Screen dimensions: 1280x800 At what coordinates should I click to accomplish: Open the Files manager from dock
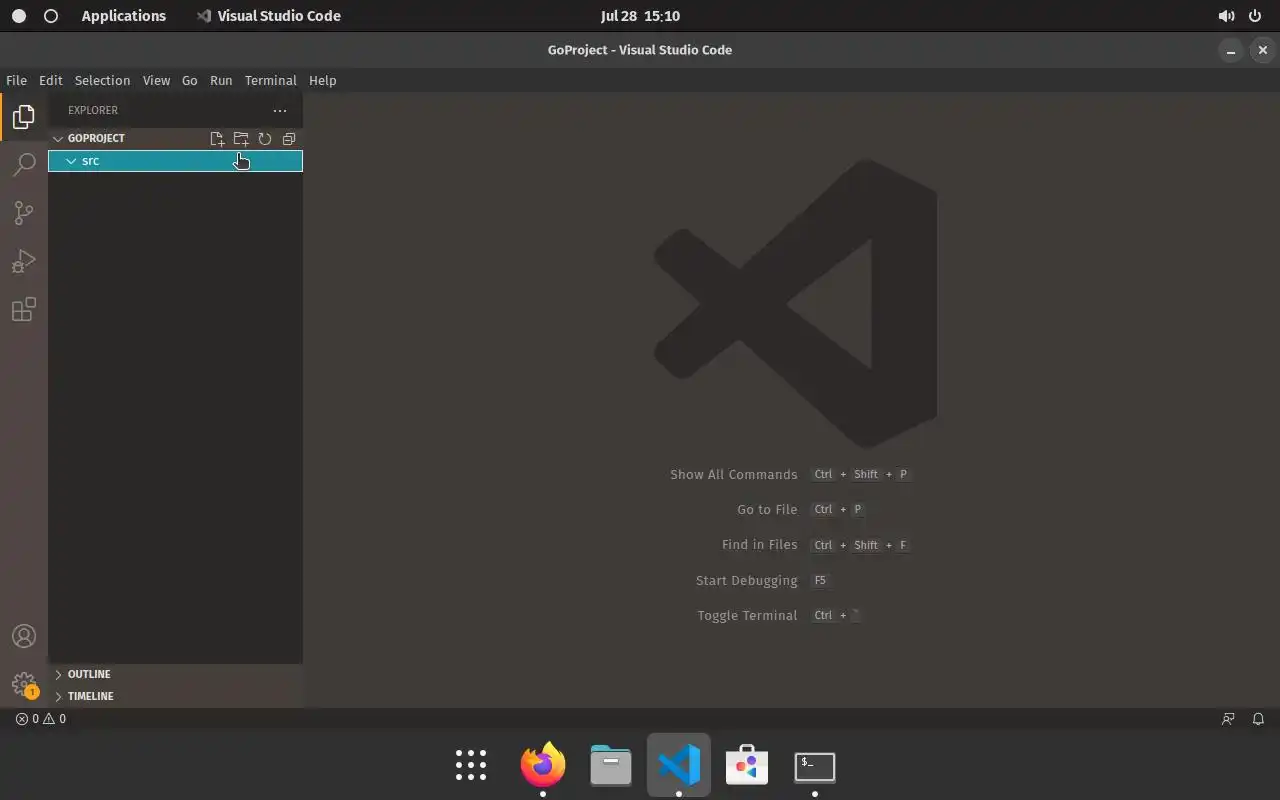pos(611,766)
